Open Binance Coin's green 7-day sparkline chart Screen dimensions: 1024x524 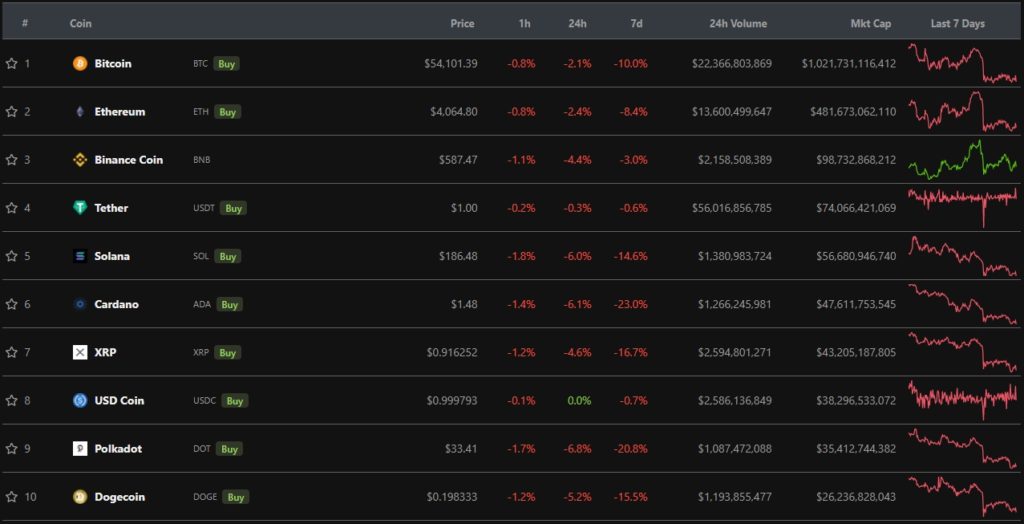click(x=961, y=159)
